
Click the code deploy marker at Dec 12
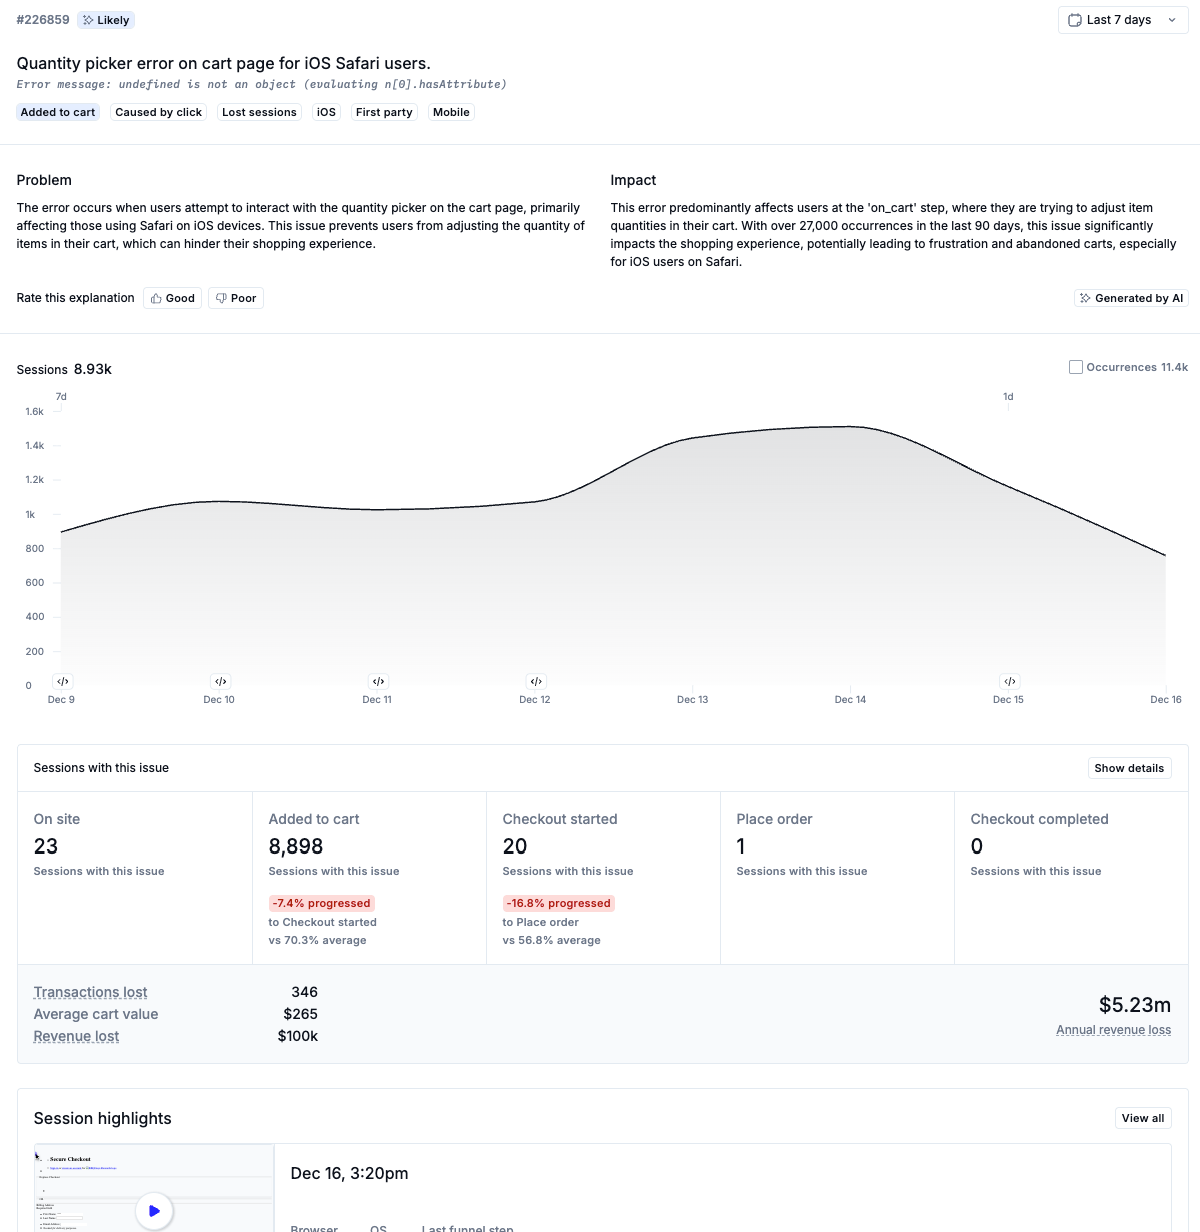point(536,681)
